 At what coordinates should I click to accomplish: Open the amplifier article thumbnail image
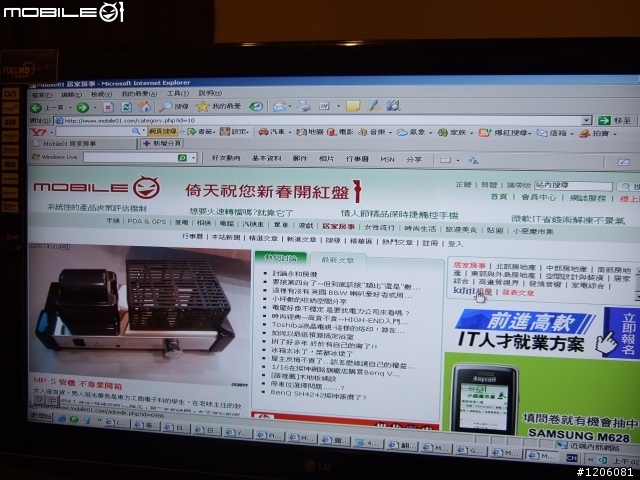[x=139, y=312]
